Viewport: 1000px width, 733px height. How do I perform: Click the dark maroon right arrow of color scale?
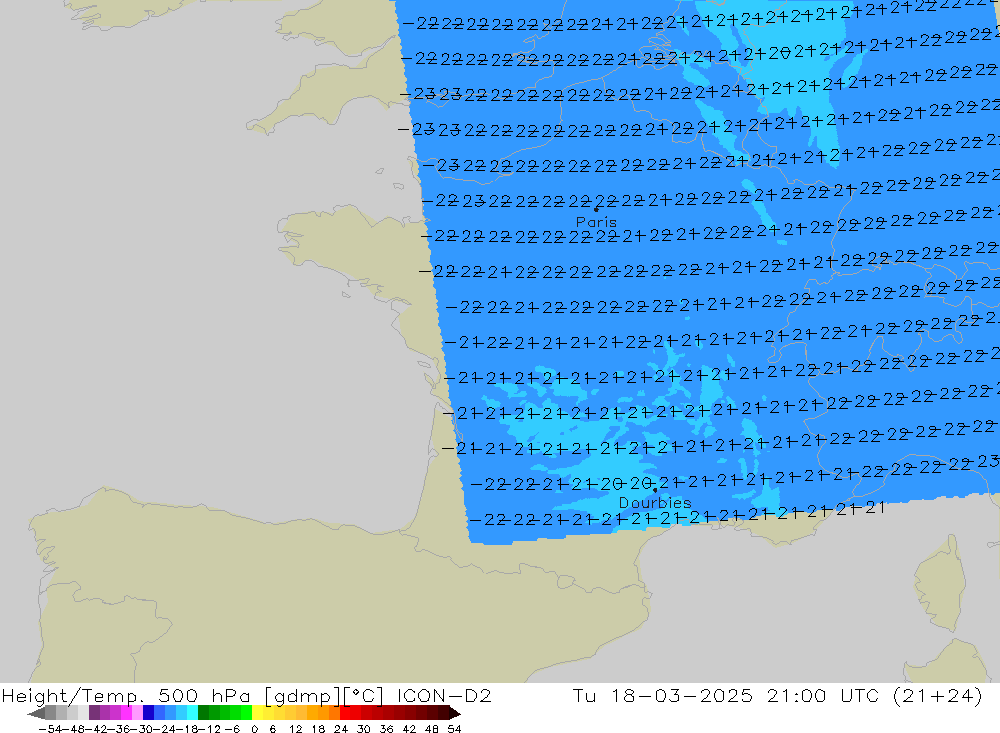pyautogui.click(x=455, y=713)
